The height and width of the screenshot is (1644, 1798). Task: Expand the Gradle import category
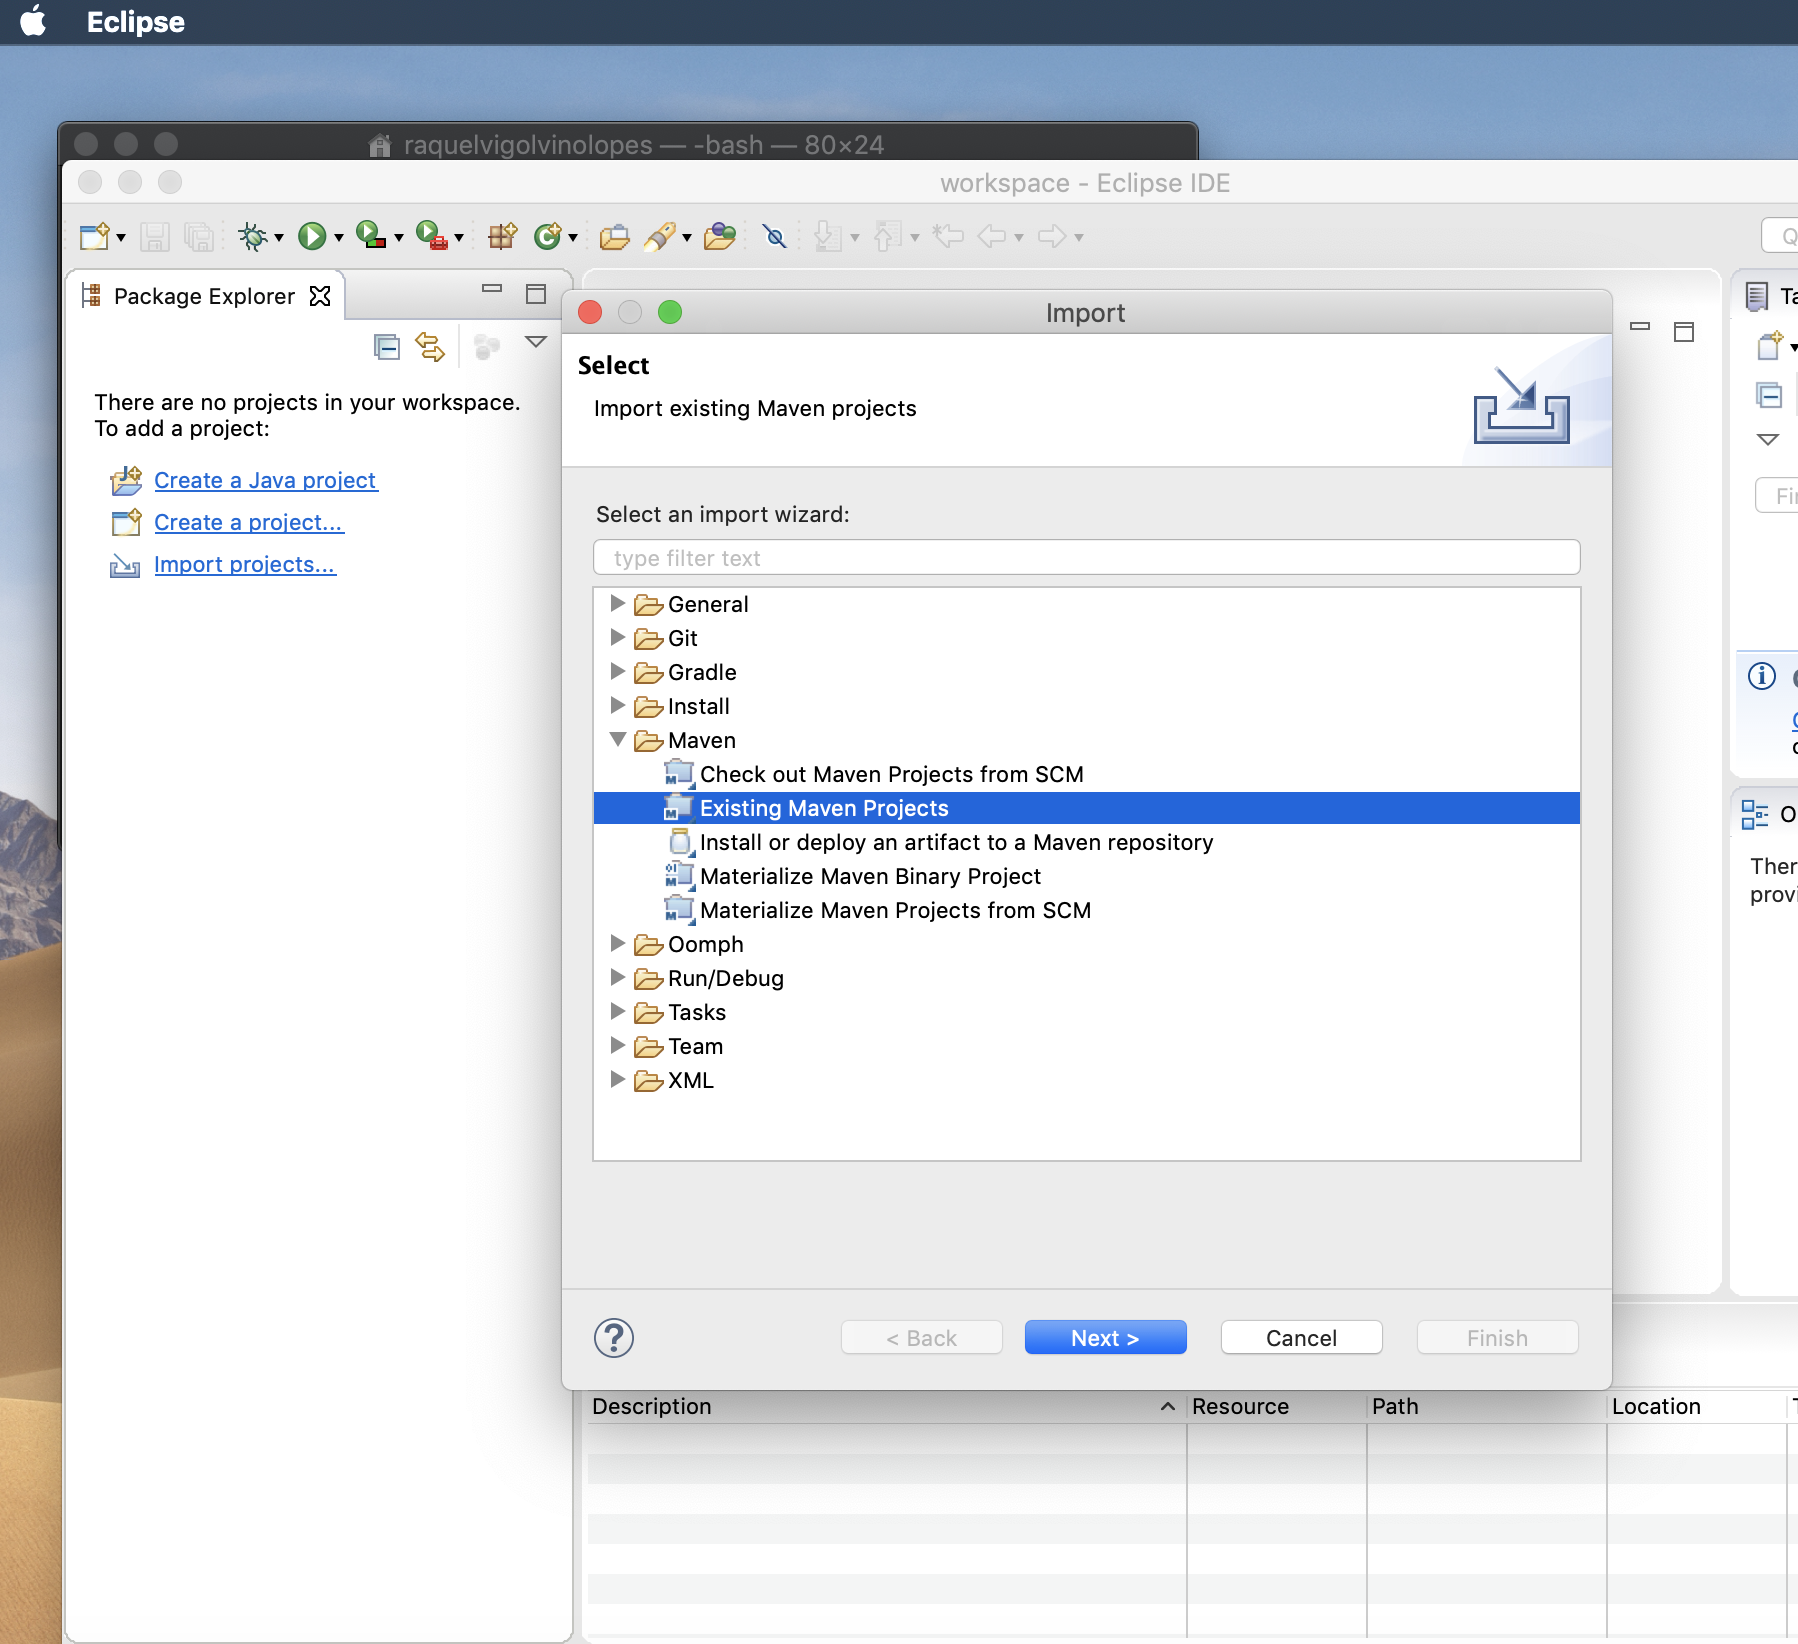point(618,671)
